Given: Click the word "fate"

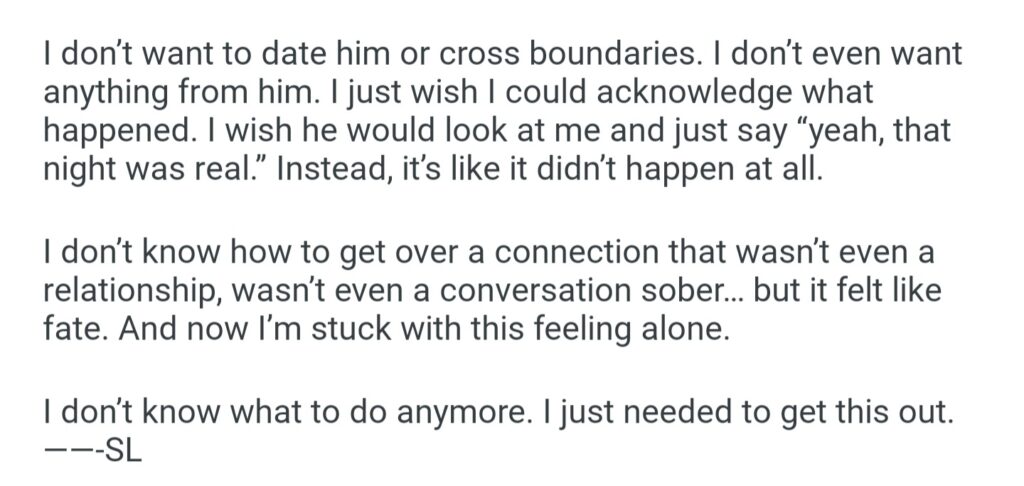Looking at the screenshot, I should point(68,328).
